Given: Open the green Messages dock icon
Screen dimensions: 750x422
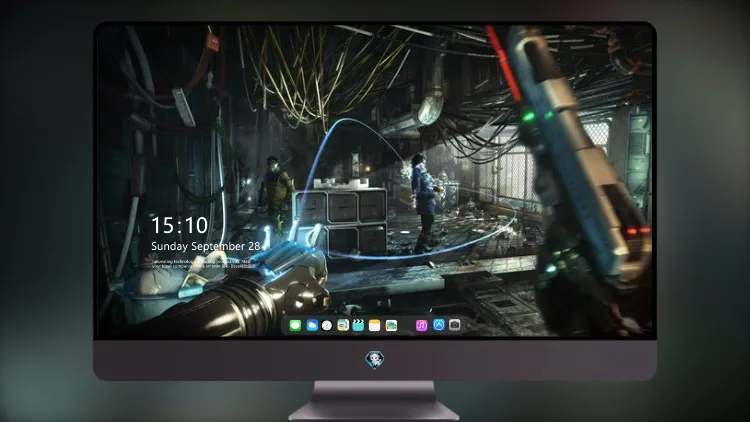Looking at the screenshot, I should pos(295,326).
